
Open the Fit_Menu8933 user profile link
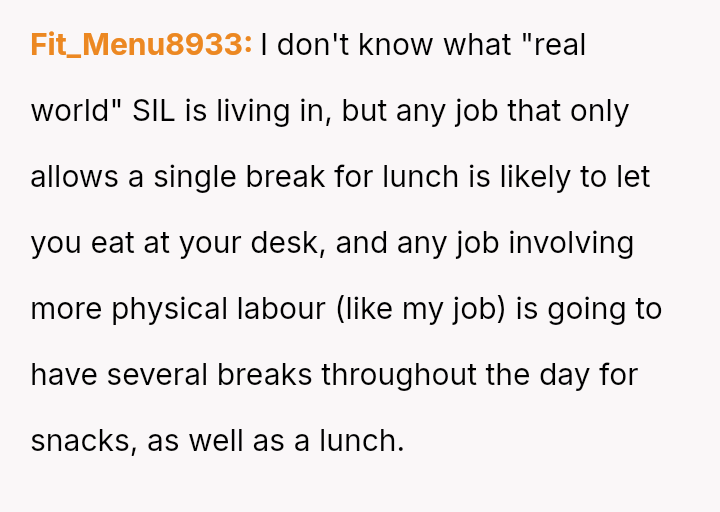(141, 45)
